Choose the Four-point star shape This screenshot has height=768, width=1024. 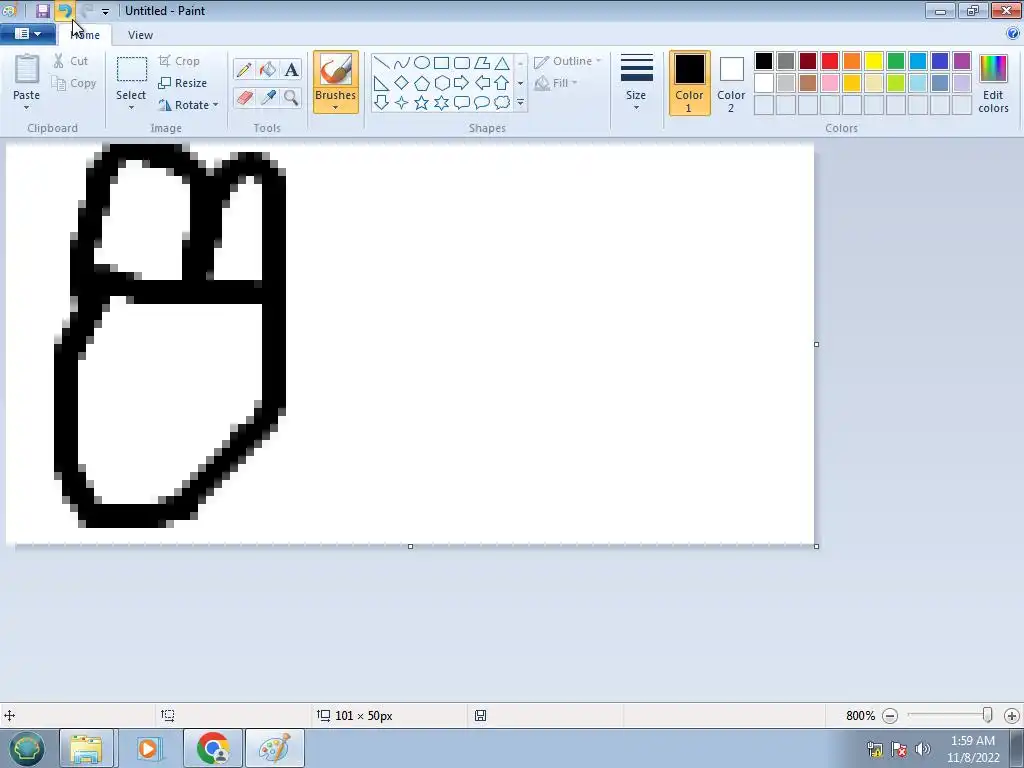click(402, 103)
